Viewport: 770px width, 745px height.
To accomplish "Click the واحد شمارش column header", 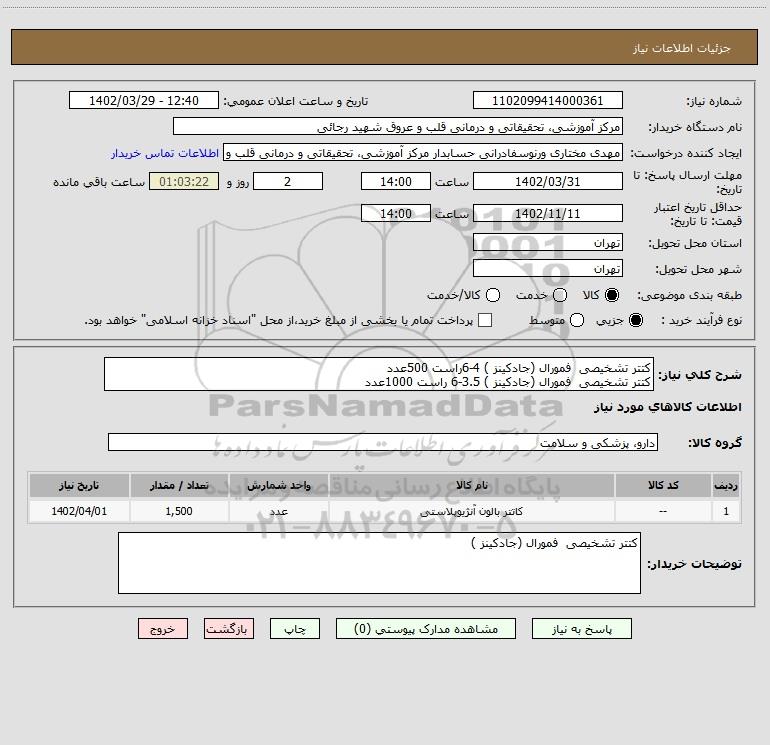I will pos(278,485).
